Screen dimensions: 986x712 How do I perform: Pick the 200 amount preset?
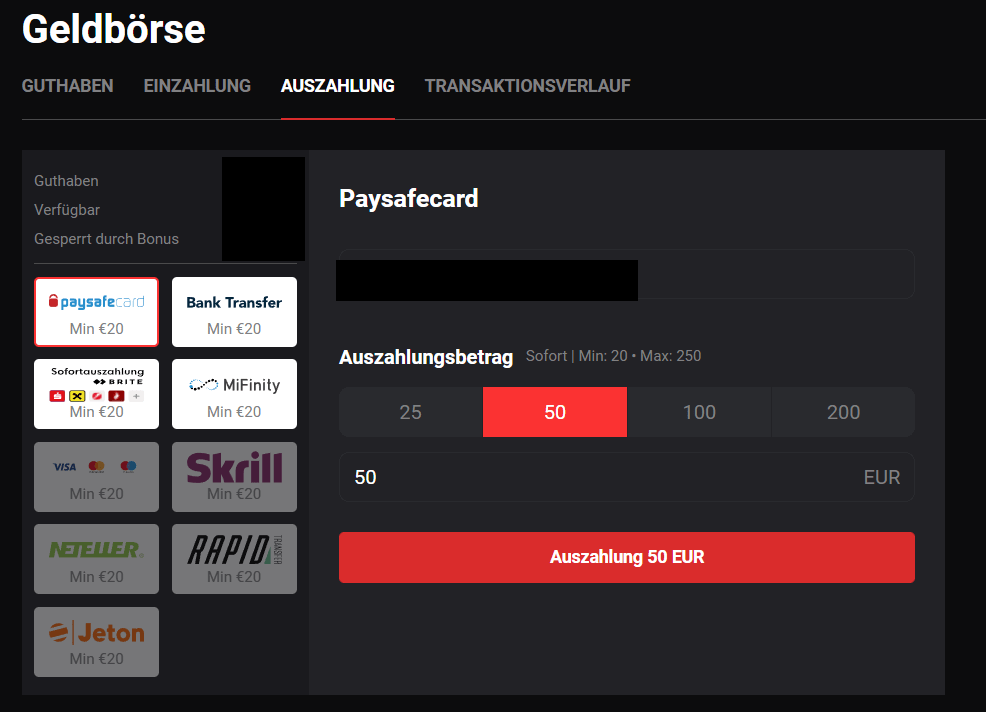point(843,412)
